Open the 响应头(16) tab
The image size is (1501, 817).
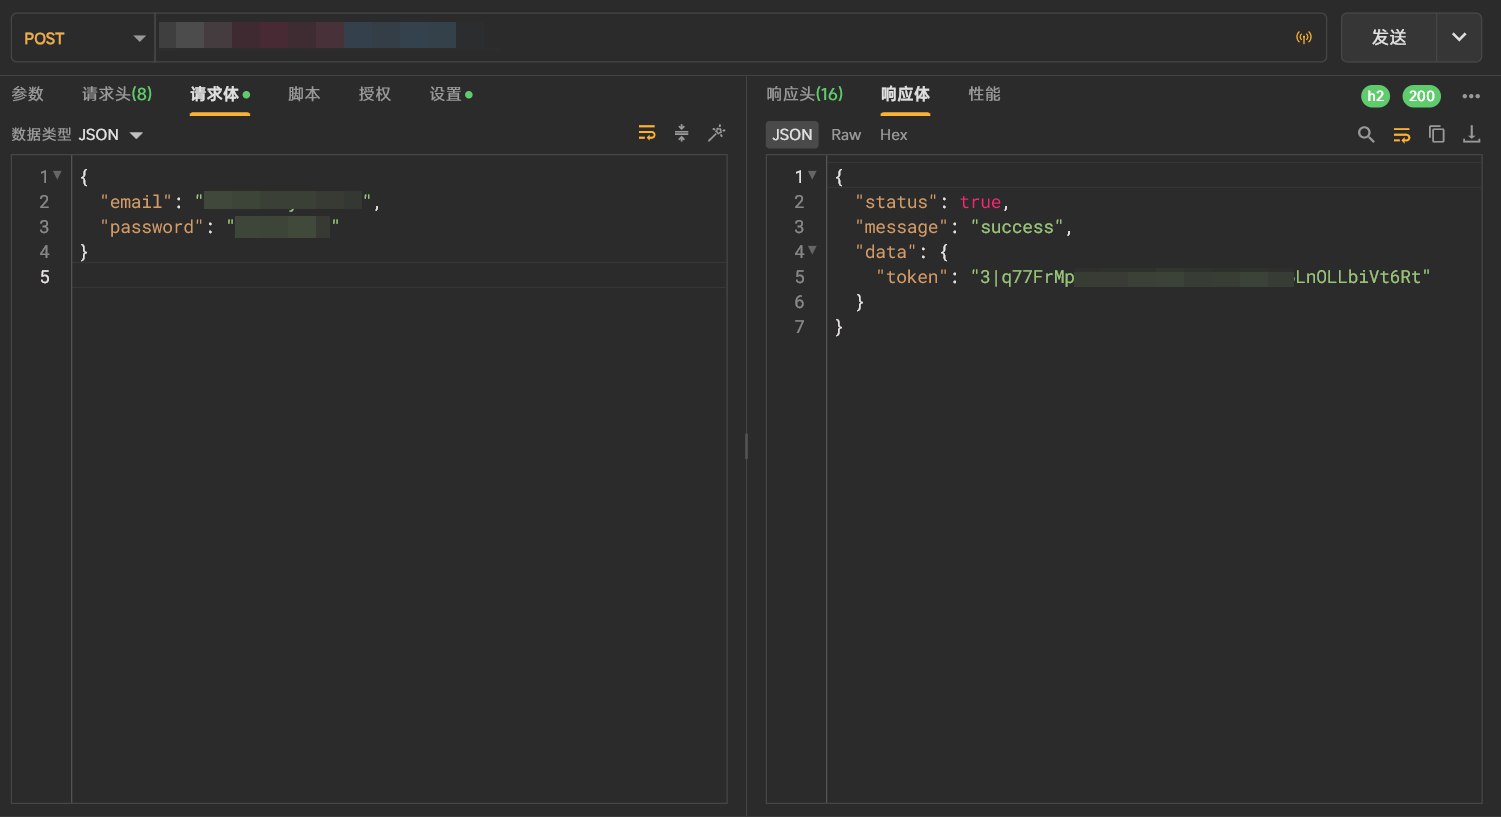click(804, 94)
